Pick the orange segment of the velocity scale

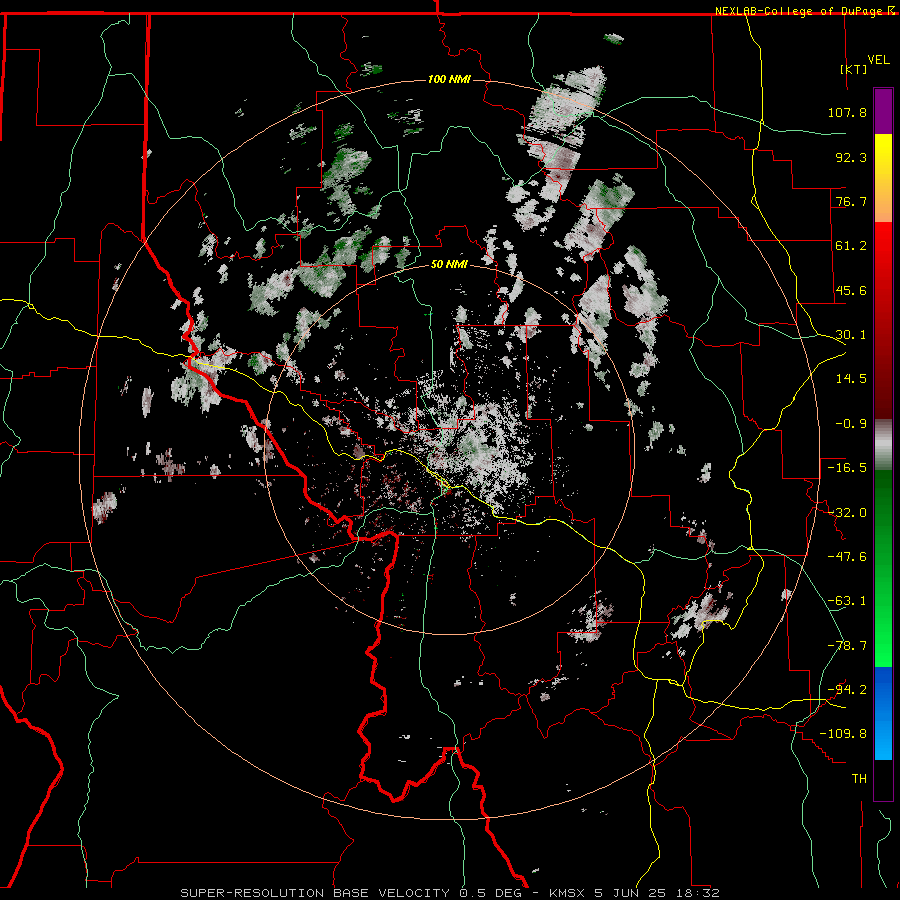[883, 199]
